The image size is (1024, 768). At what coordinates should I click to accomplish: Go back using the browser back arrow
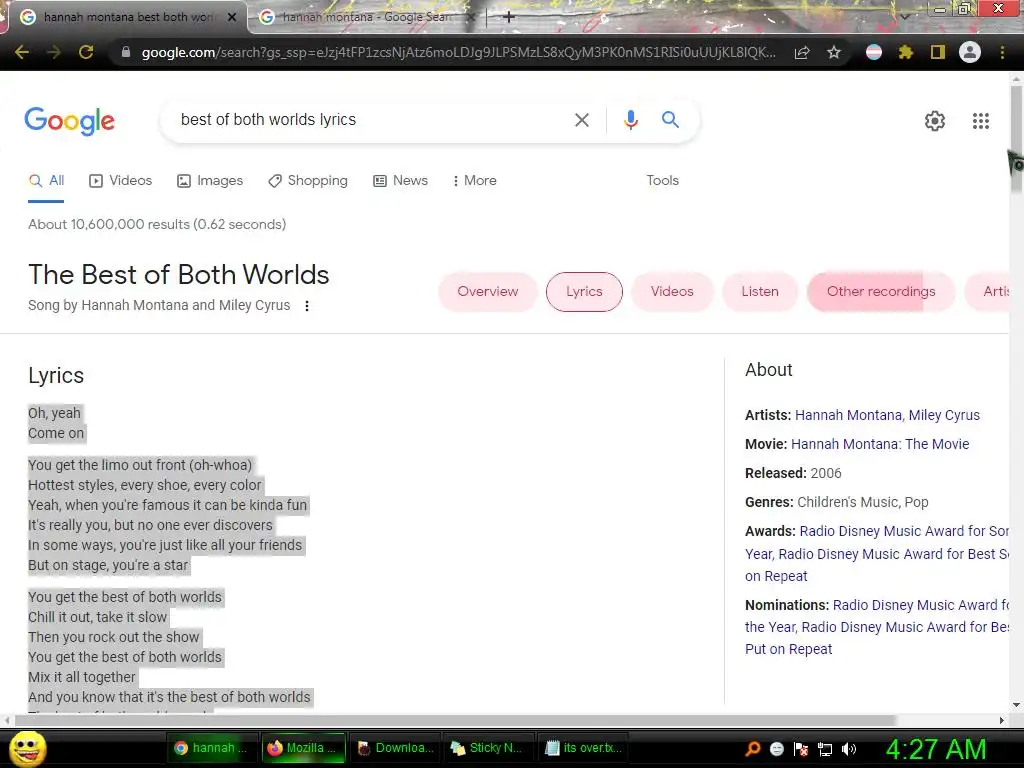(22, 52)
